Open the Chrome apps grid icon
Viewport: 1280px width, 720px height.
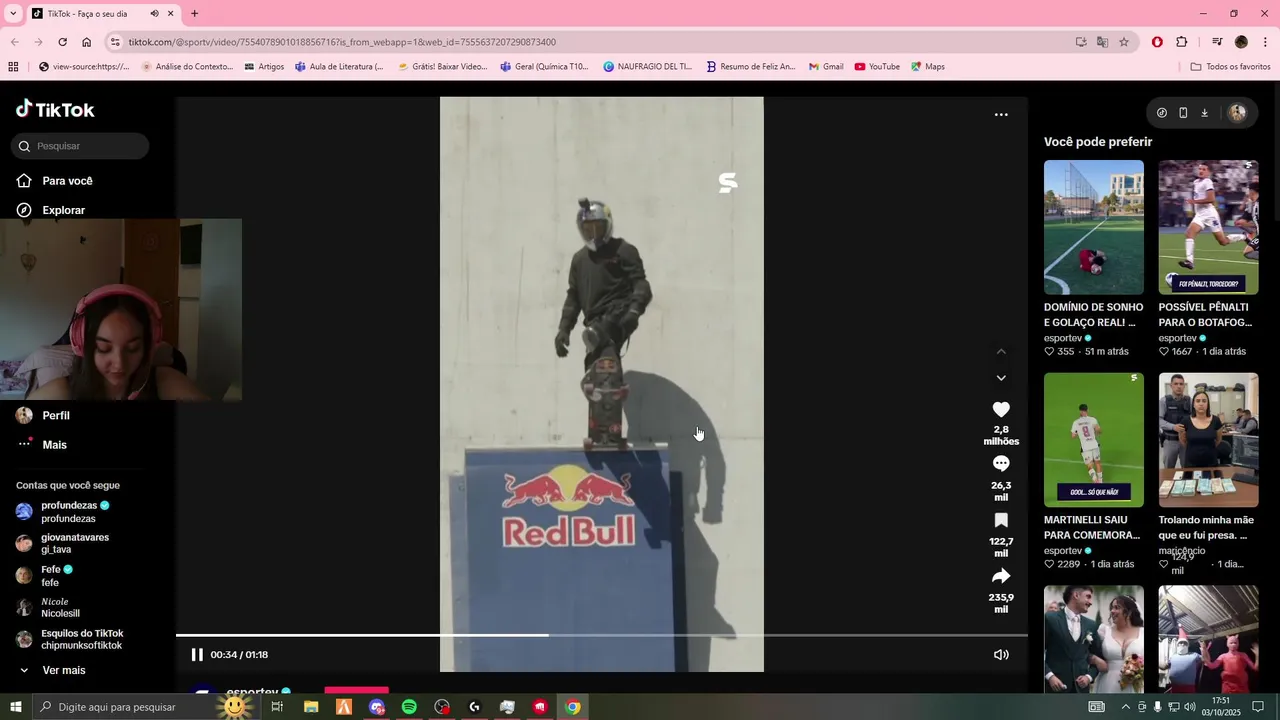coord(13,67)
